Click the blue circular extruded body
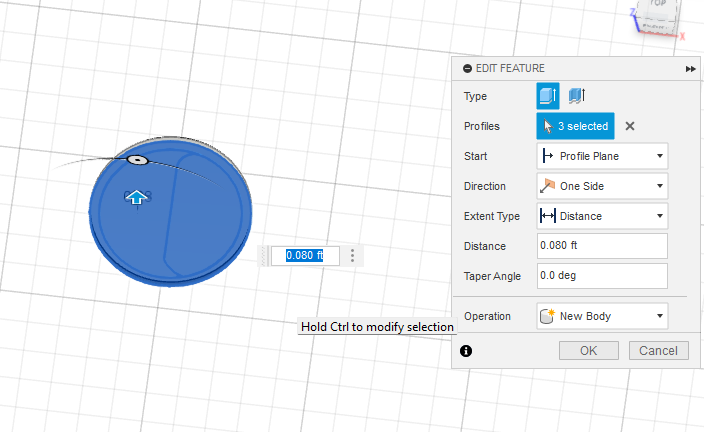Viewport: 704px width, 432px height. click(171, 211)
